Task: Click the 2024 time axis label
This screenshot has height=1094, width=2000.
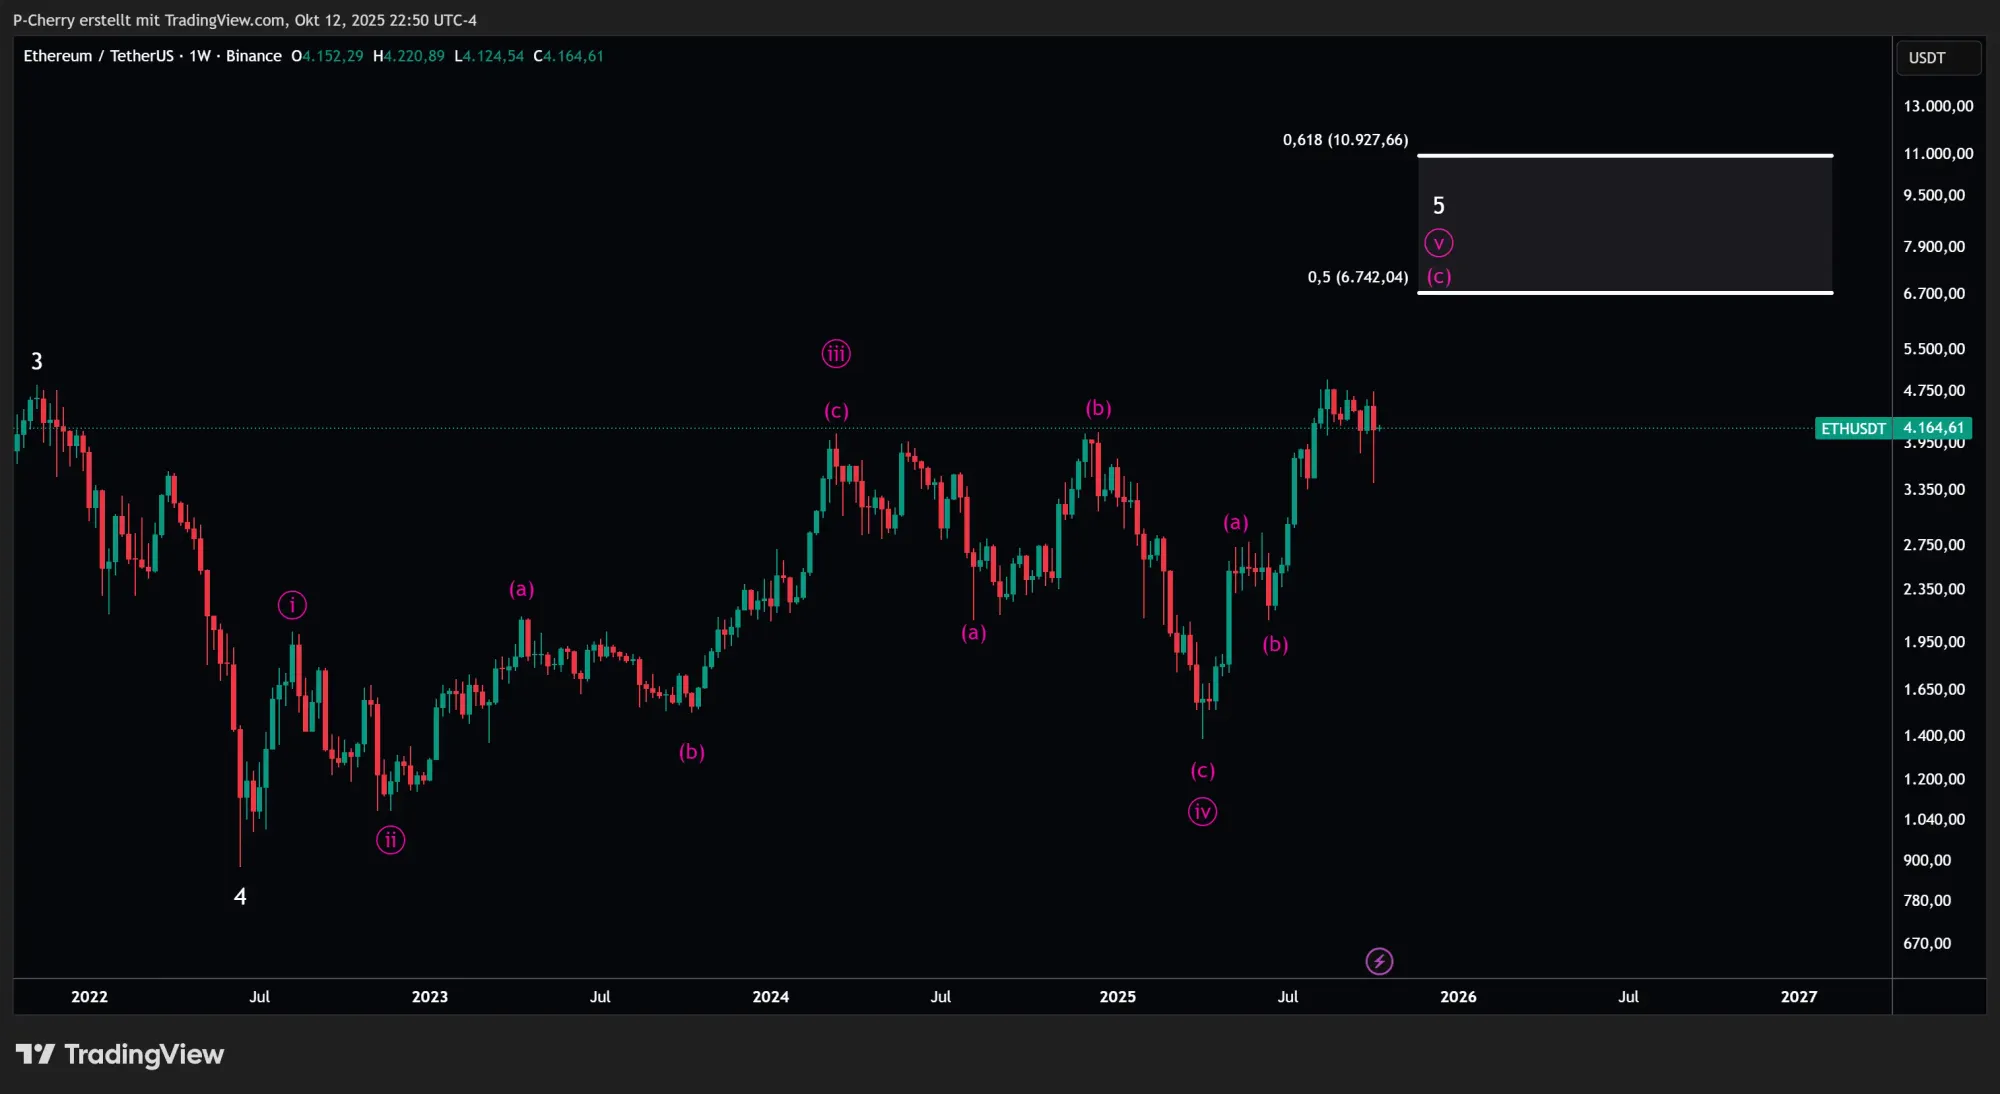Action: click(x=770, y=996)
